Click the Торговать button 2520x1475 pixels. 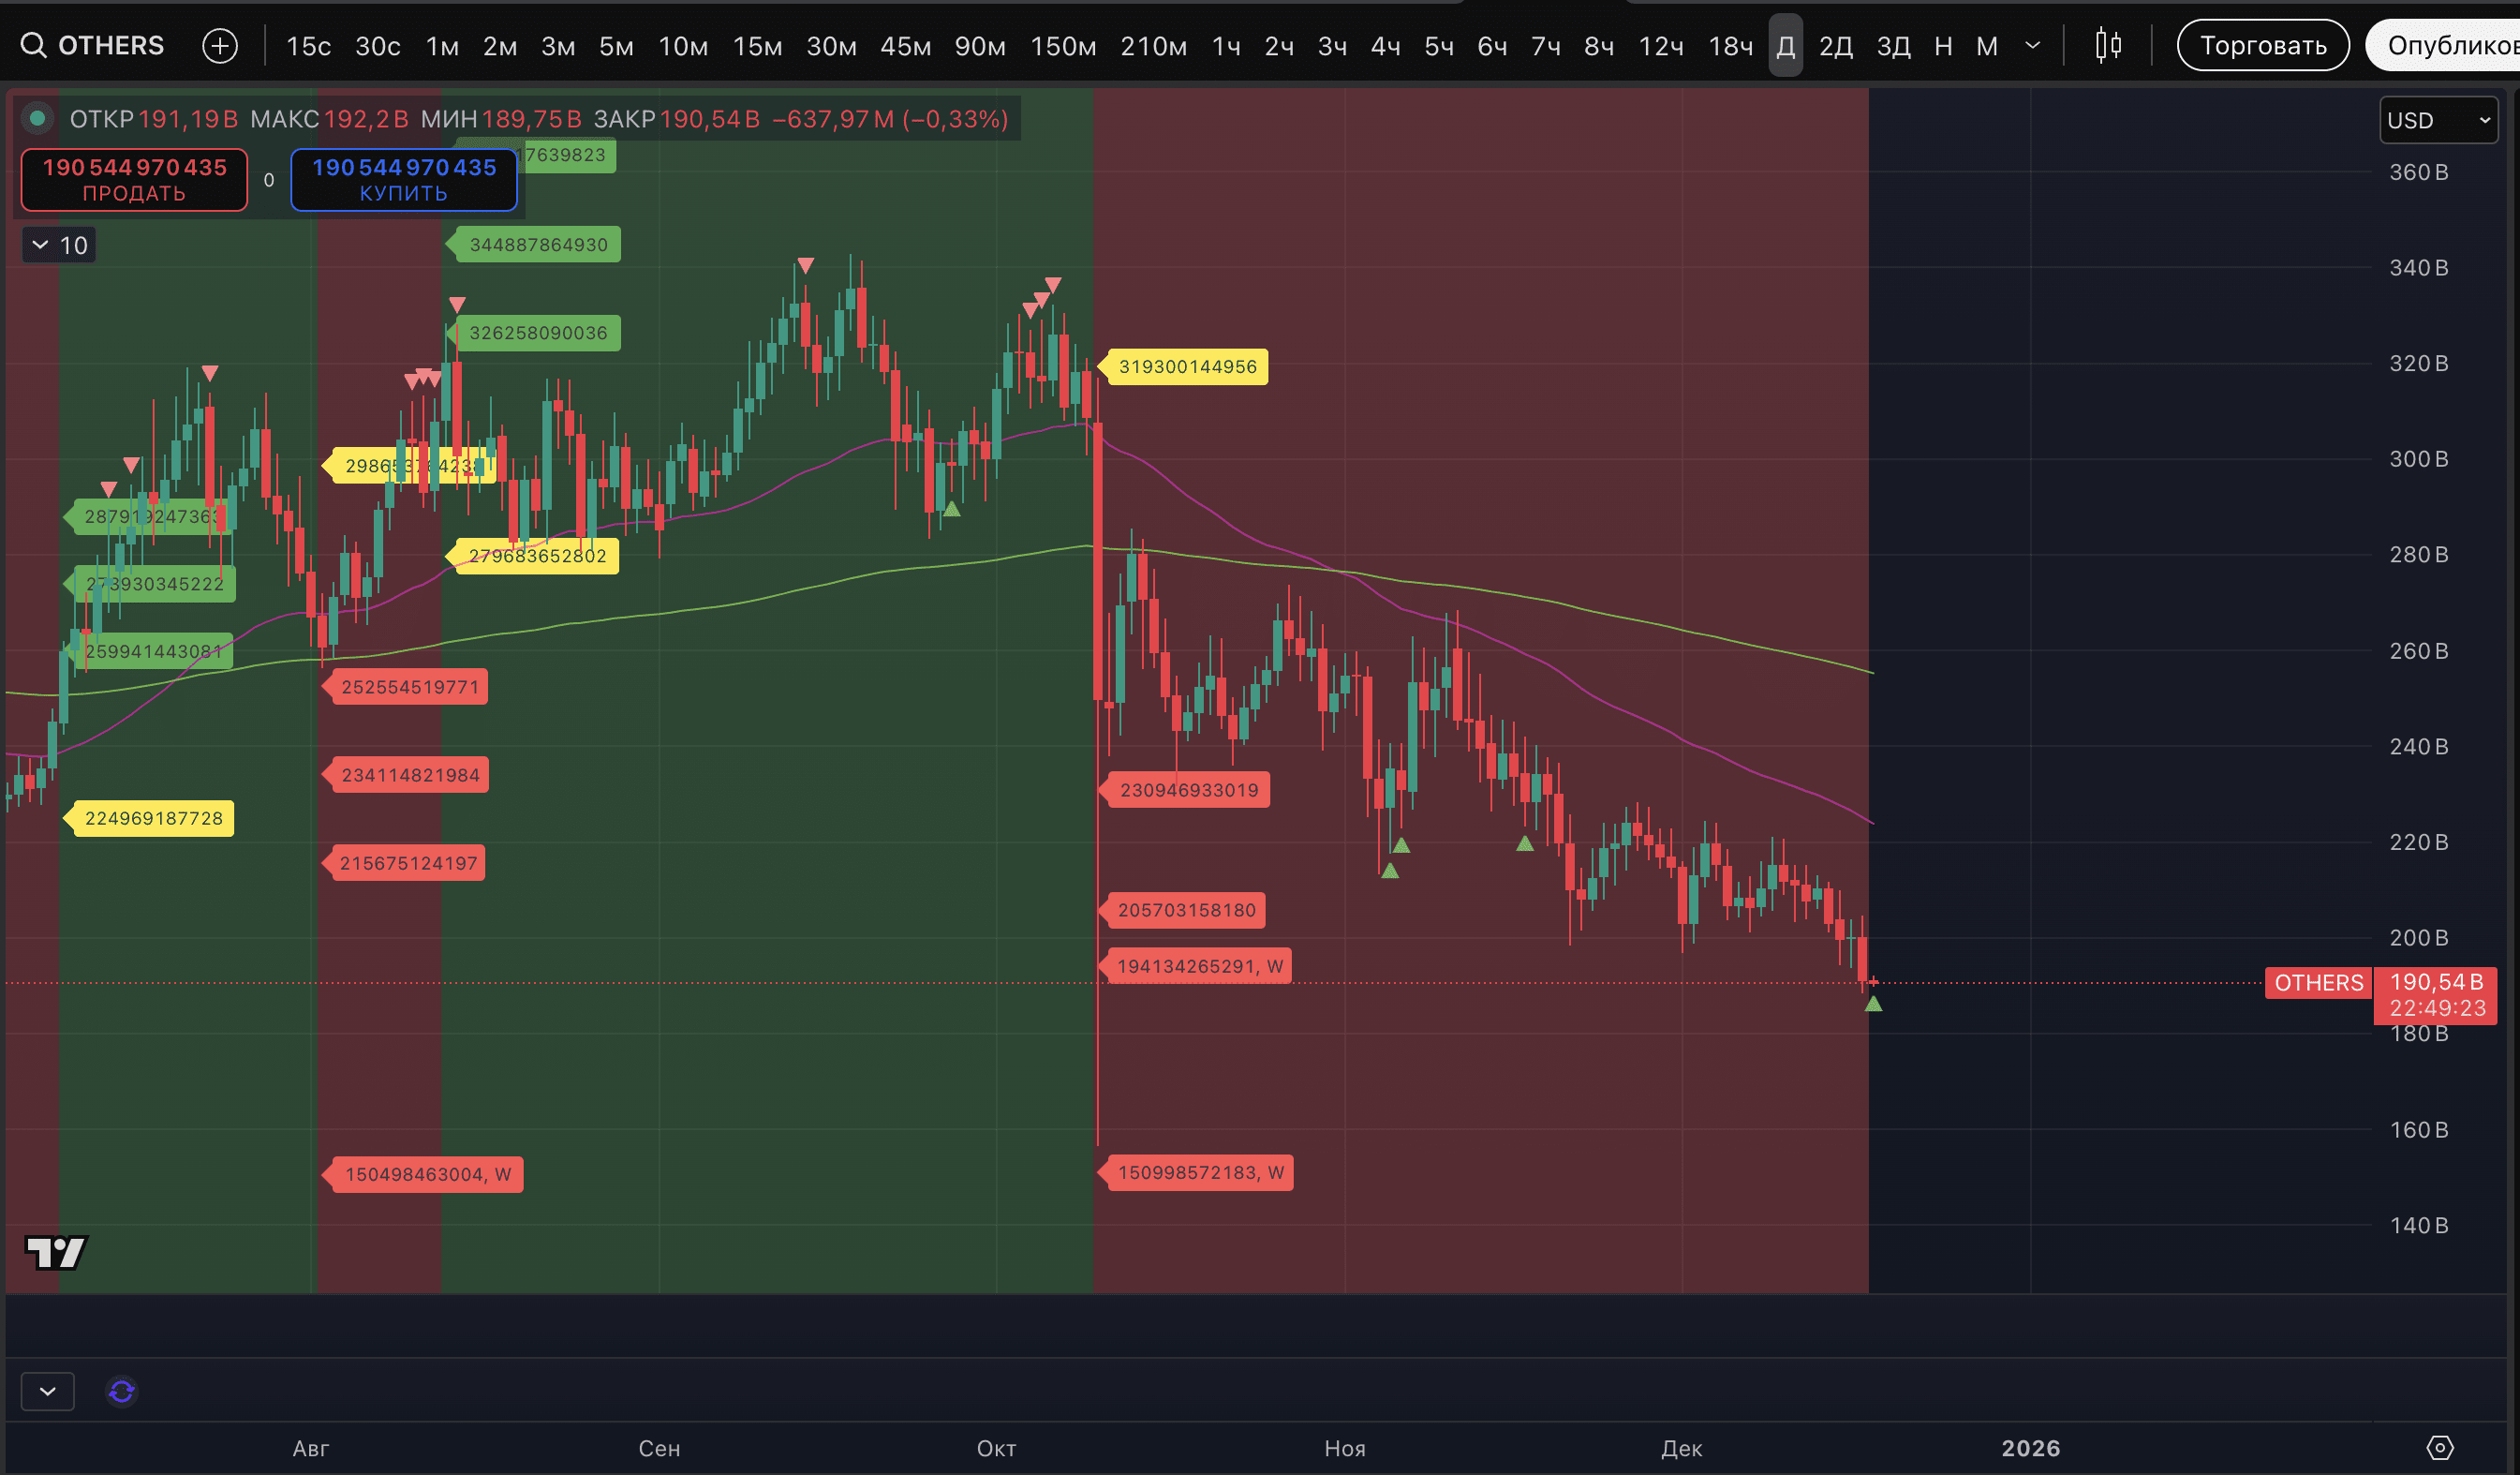(2262, 45)
